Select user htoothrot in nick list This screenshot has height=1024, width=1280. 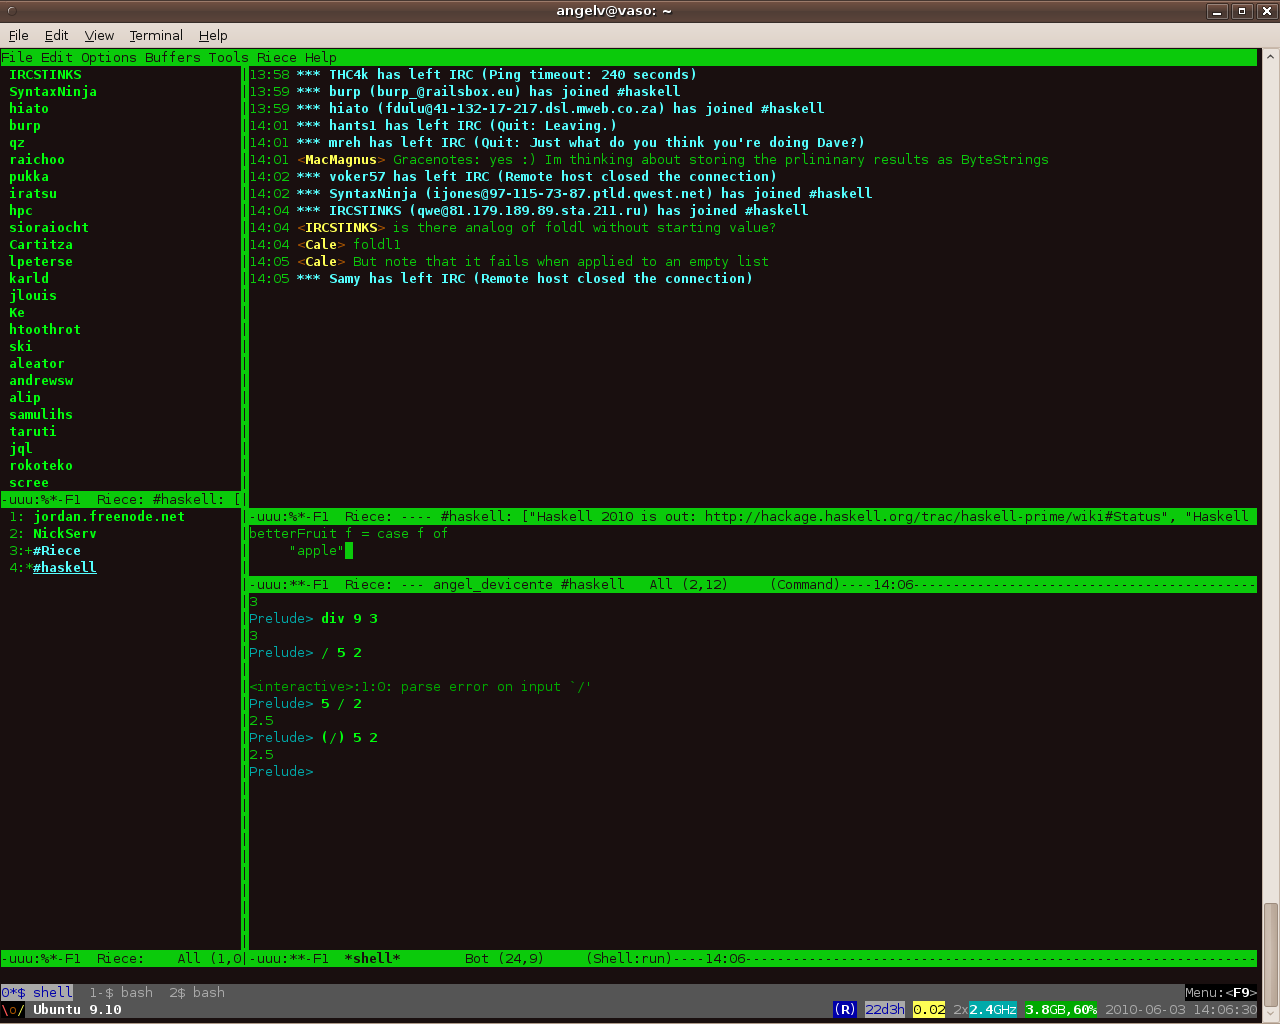(45, 330)
